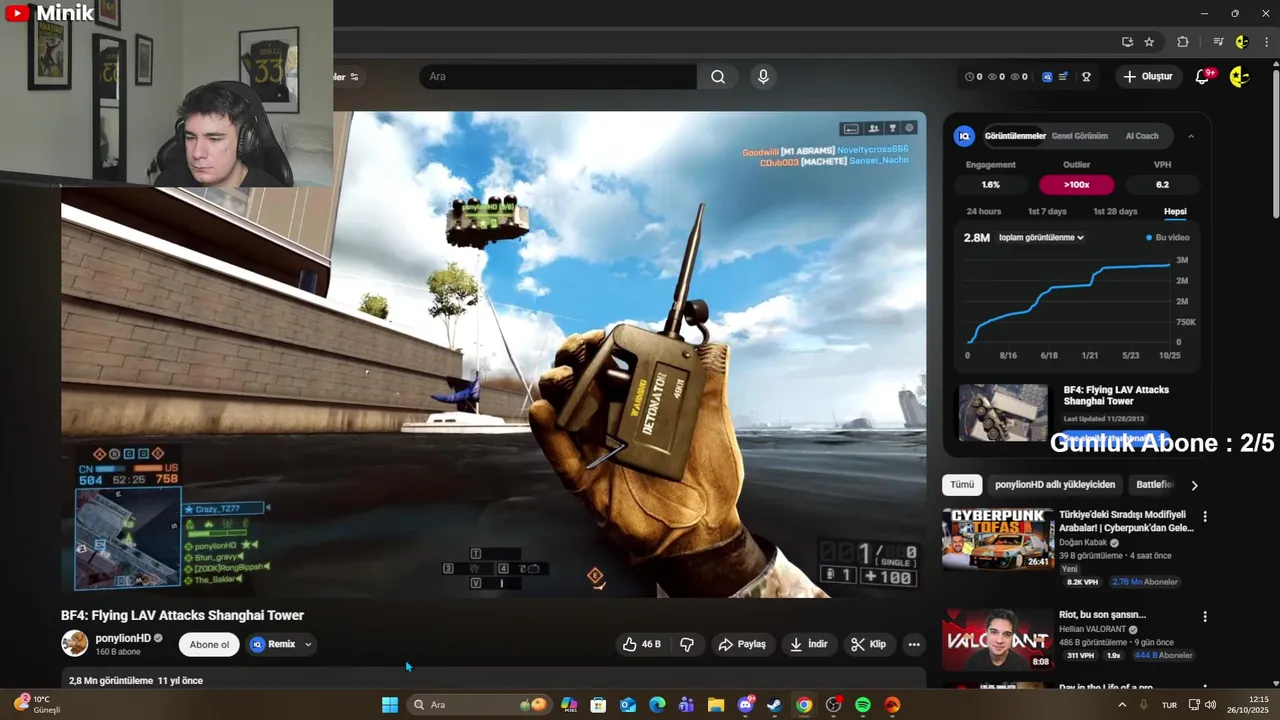Create a clip with Klip button

(x=868, y=644)
